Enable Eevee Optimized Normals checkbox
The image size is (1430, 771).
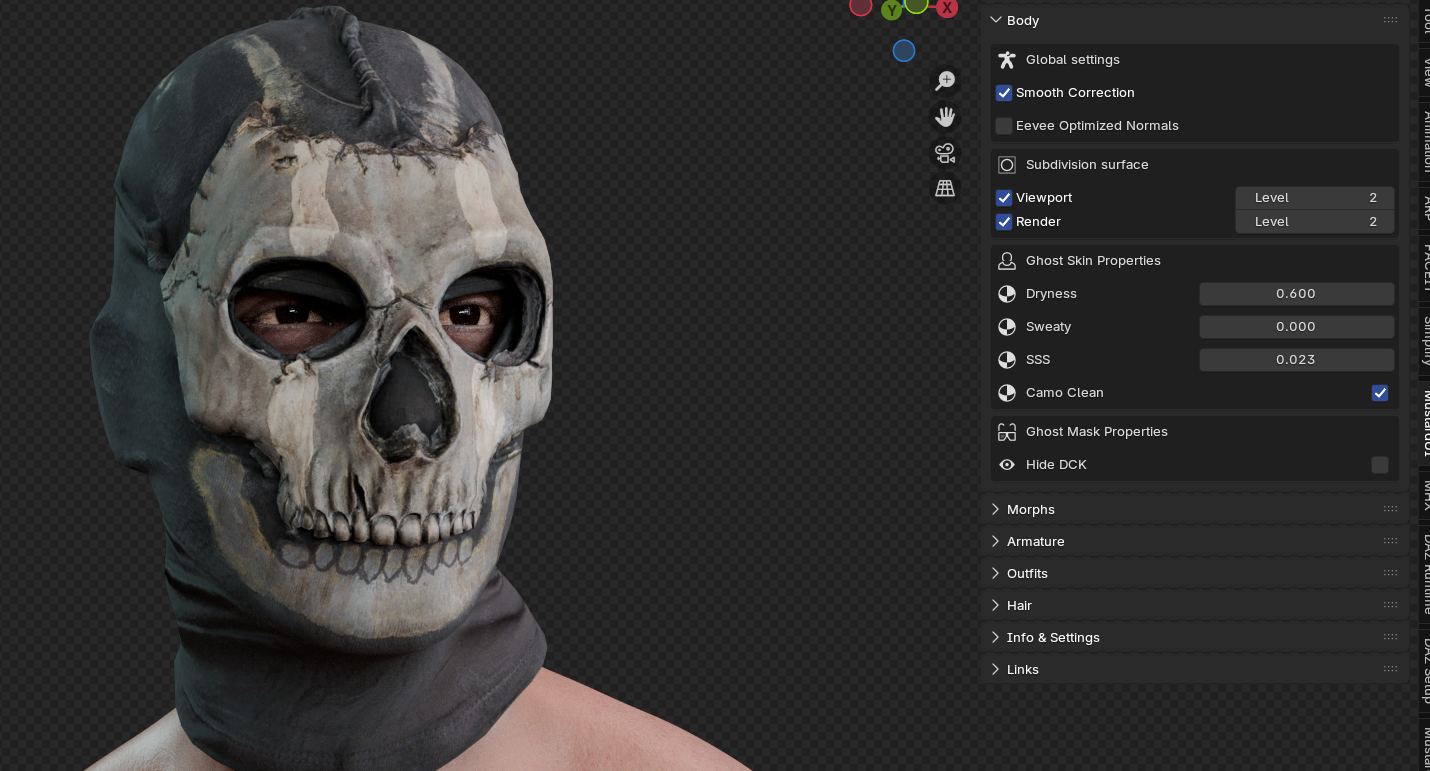point(1004,126)
